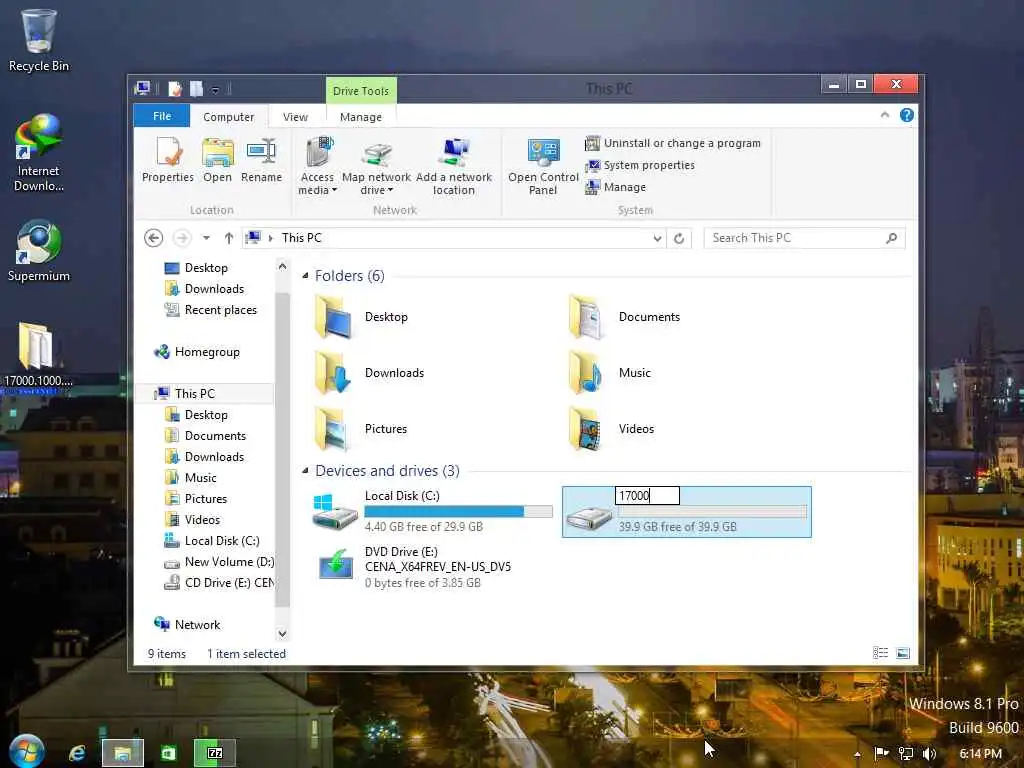Select the Videos folder in Folders group
Image resolution: width=1024 pixels, height=768 pixels.
[x=611, y=429]
